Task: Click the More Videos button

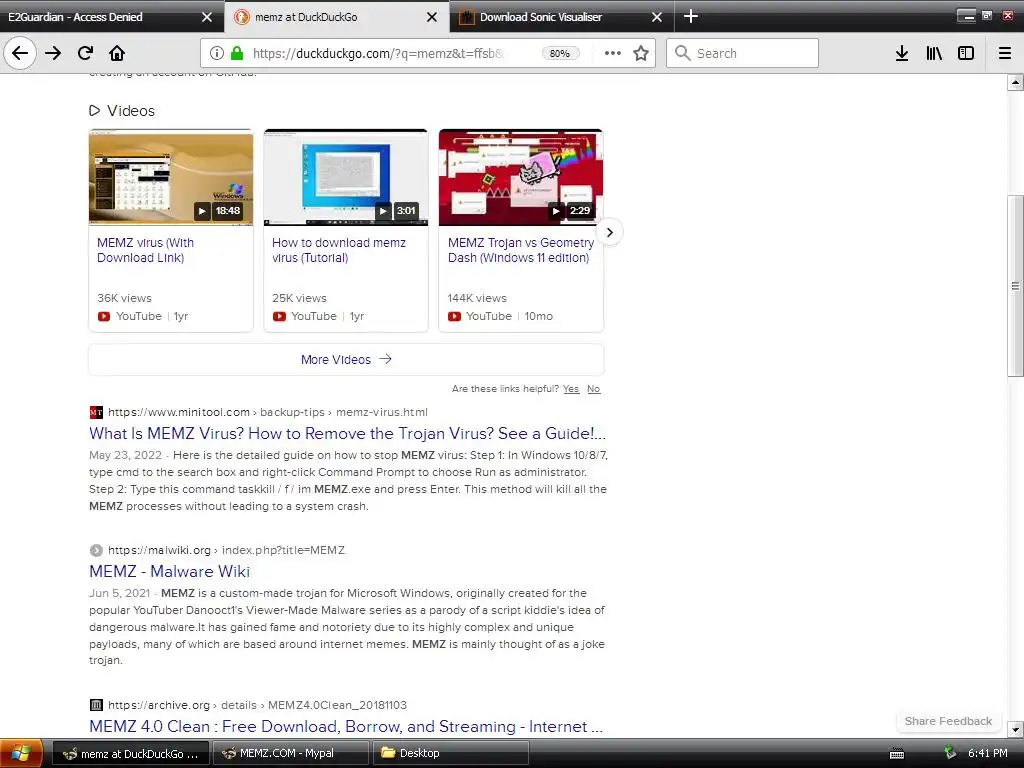Action: tap(346, 359)
